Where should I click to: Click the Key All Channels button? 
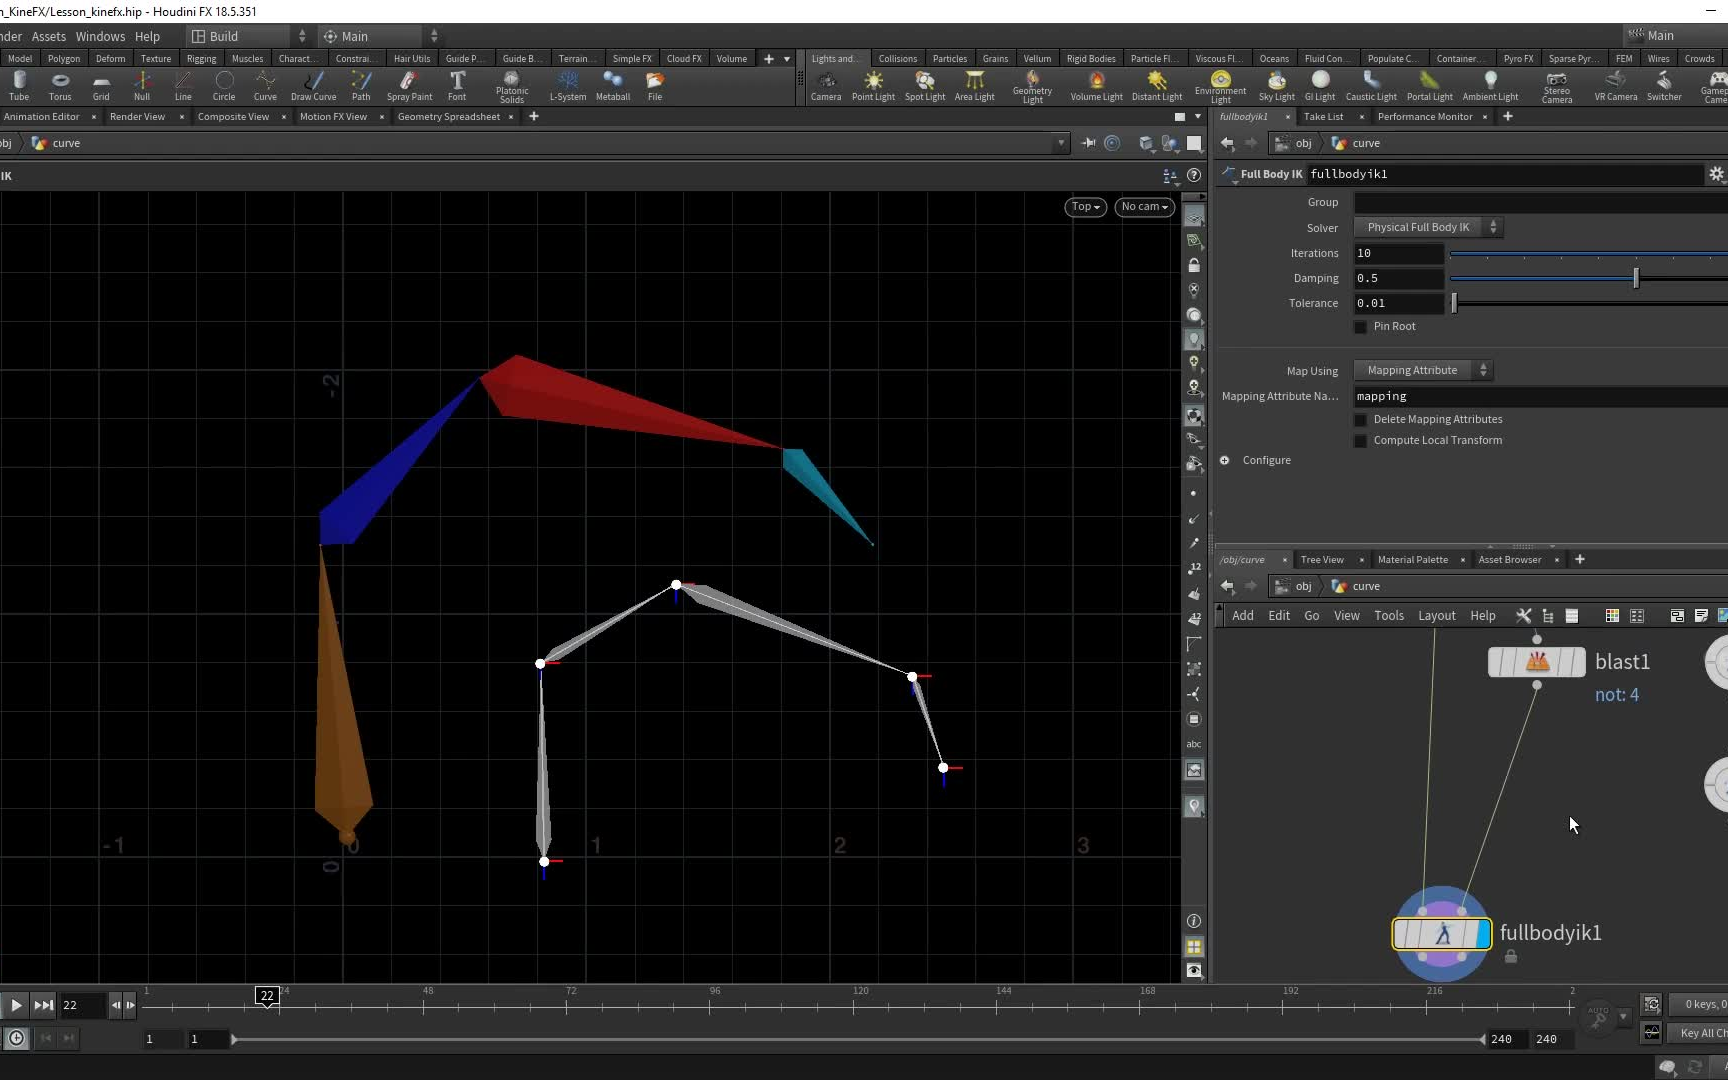[x=1702, y=1033]
